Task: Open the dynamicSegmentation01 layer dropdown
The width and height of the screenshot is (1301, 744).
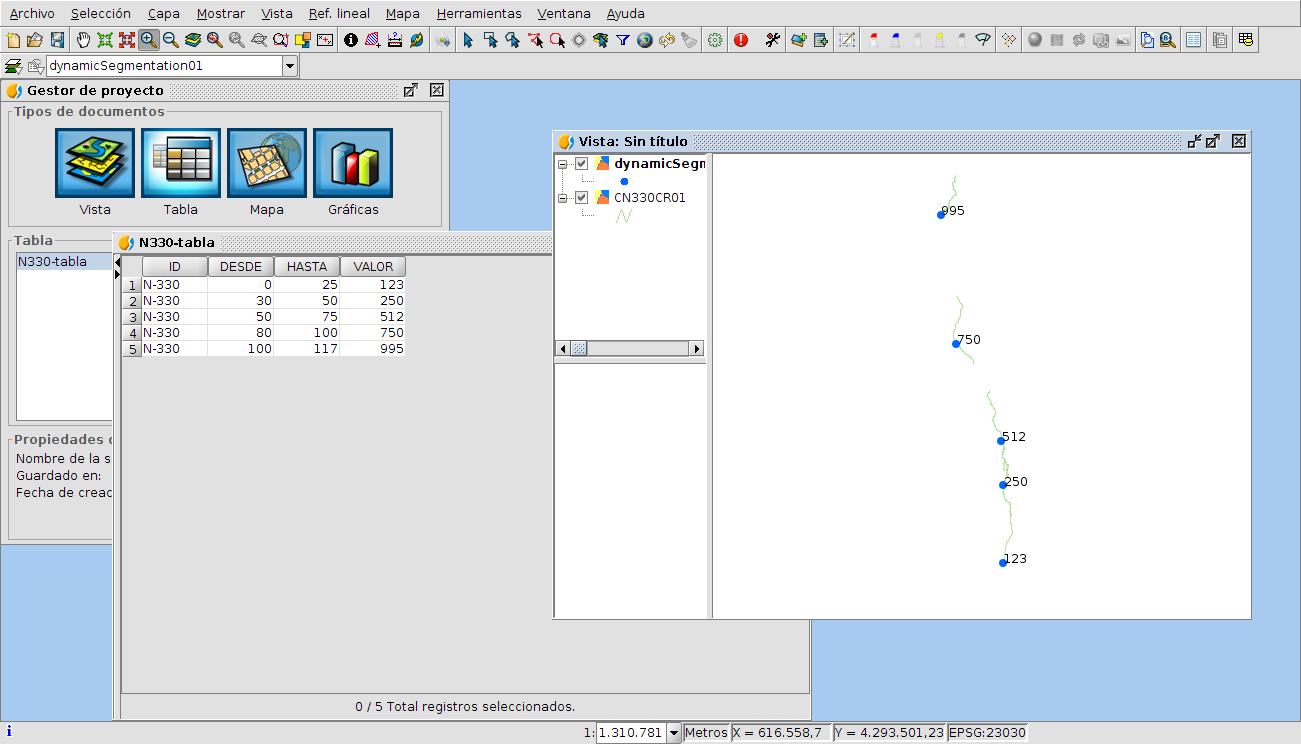Action: 290,66
